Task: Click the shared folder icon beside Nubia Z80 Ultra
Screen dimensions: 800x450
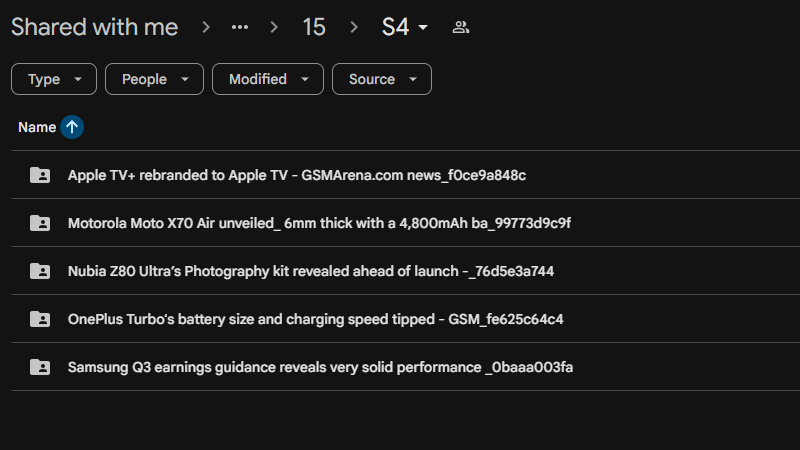Action: pos(40,271)
